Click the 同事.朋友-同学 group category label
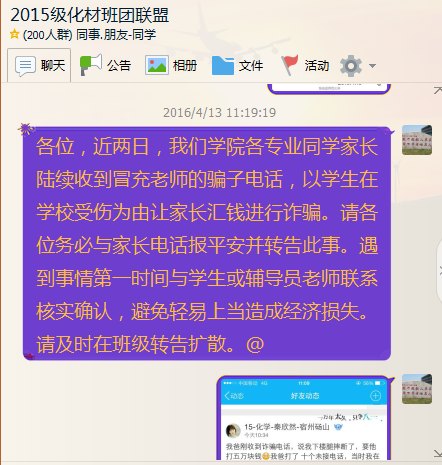This screenshot has width=442, height=465. coord(116,34)
